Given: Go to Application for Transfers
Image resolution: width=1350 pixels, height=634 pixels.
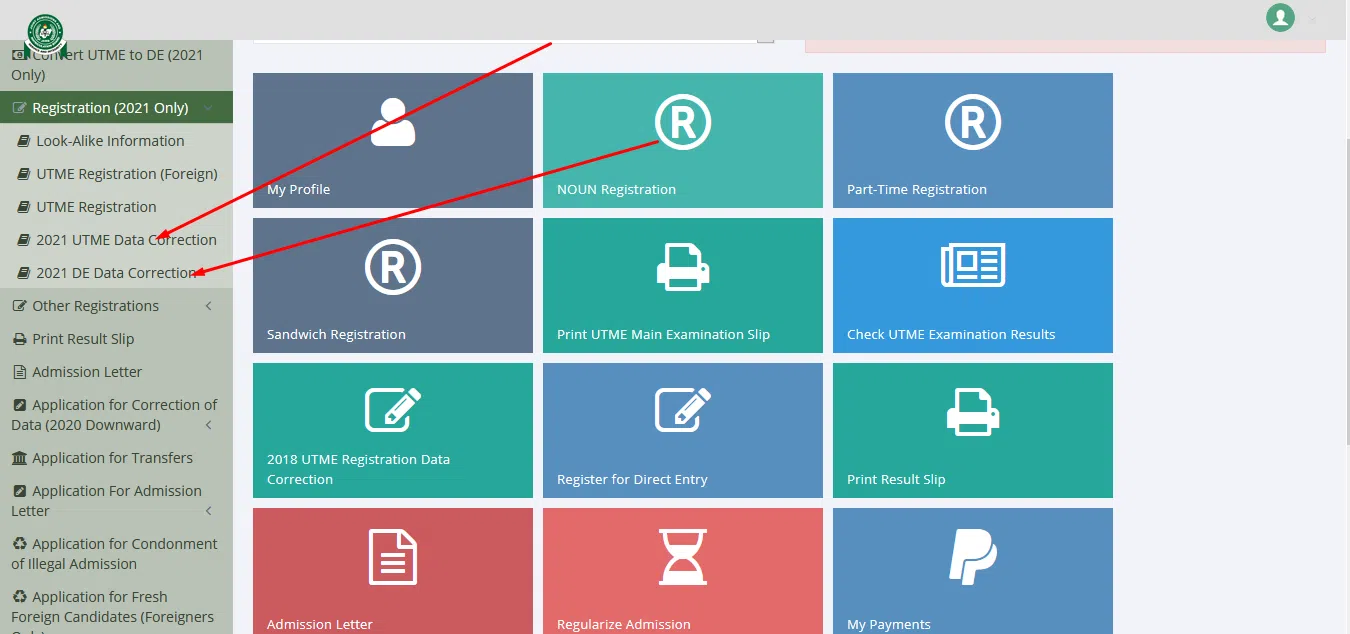Looking at the screenshot, I should [x=112, y=458].
